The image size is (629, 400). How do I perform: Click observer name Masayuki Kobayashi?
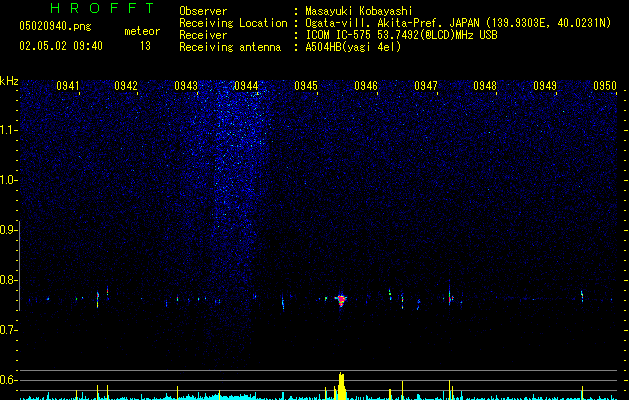359,11
